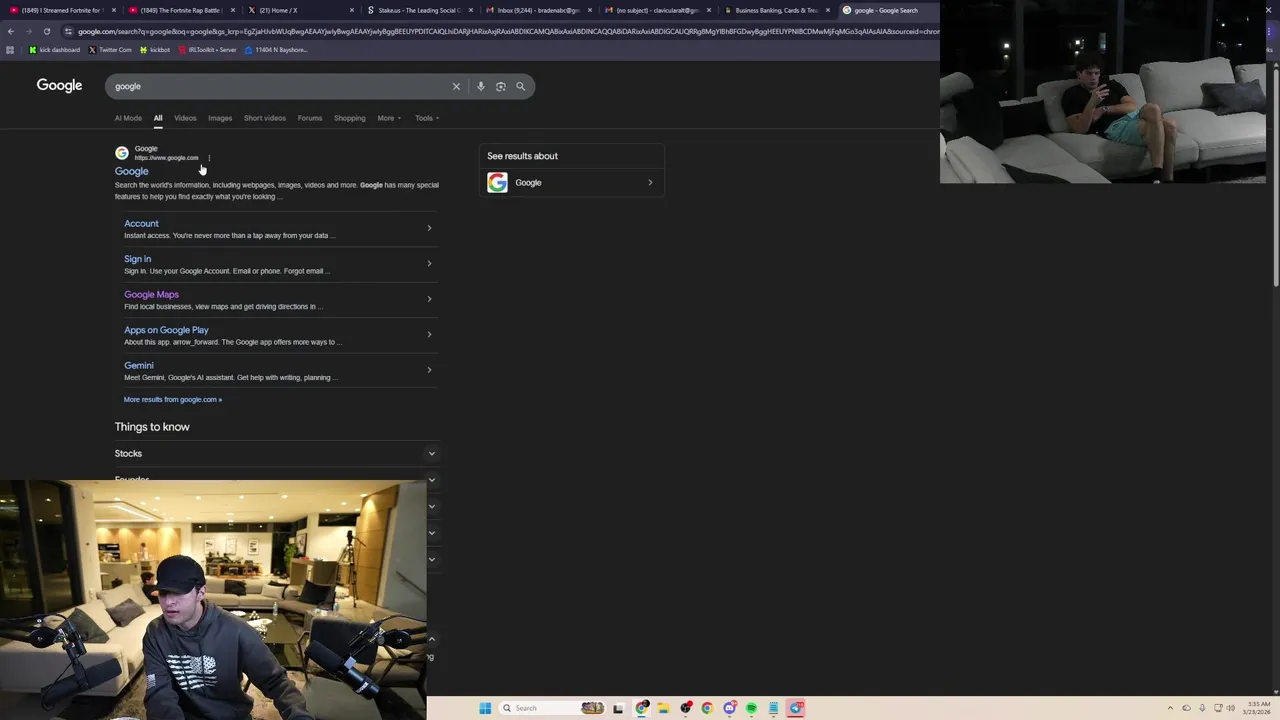
Task: Start a voice search with the microphone icon
Action: tap(481, 86)
